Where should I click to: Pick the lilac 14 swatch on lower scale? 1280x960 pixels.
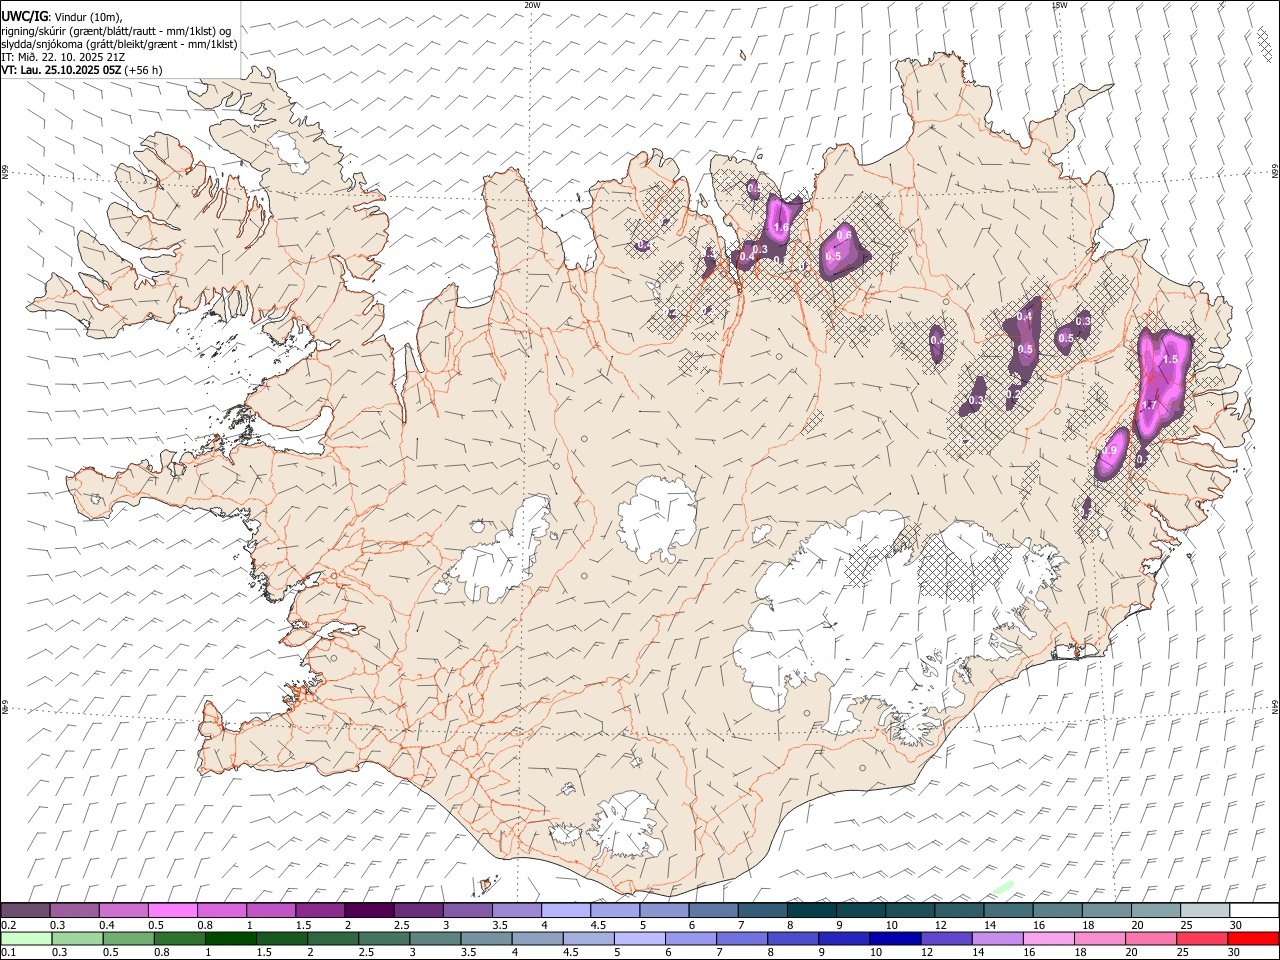998,938
